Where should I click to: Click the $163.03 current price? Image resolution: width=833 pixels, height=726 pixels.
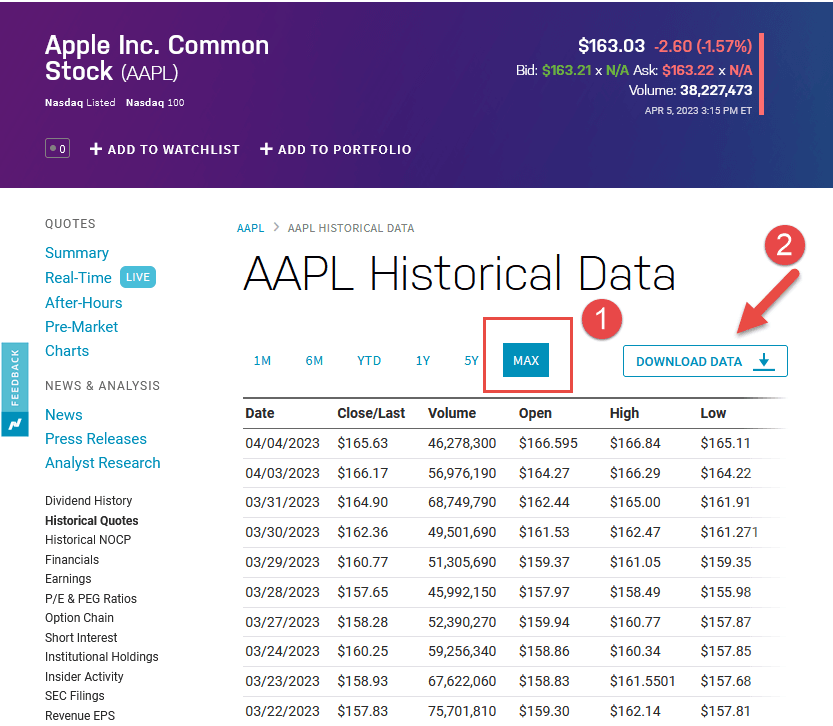(611, 46)
